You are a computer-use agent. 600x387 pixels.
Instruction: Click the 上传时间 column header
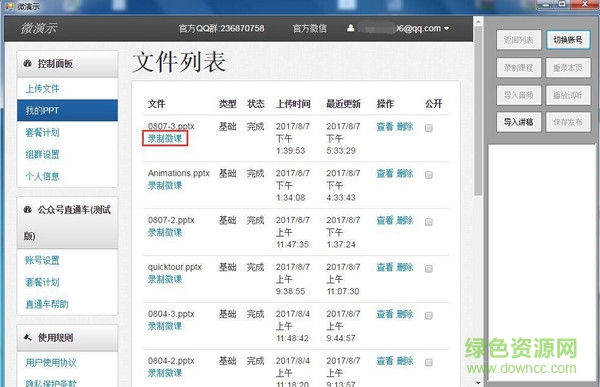point(293,104)
